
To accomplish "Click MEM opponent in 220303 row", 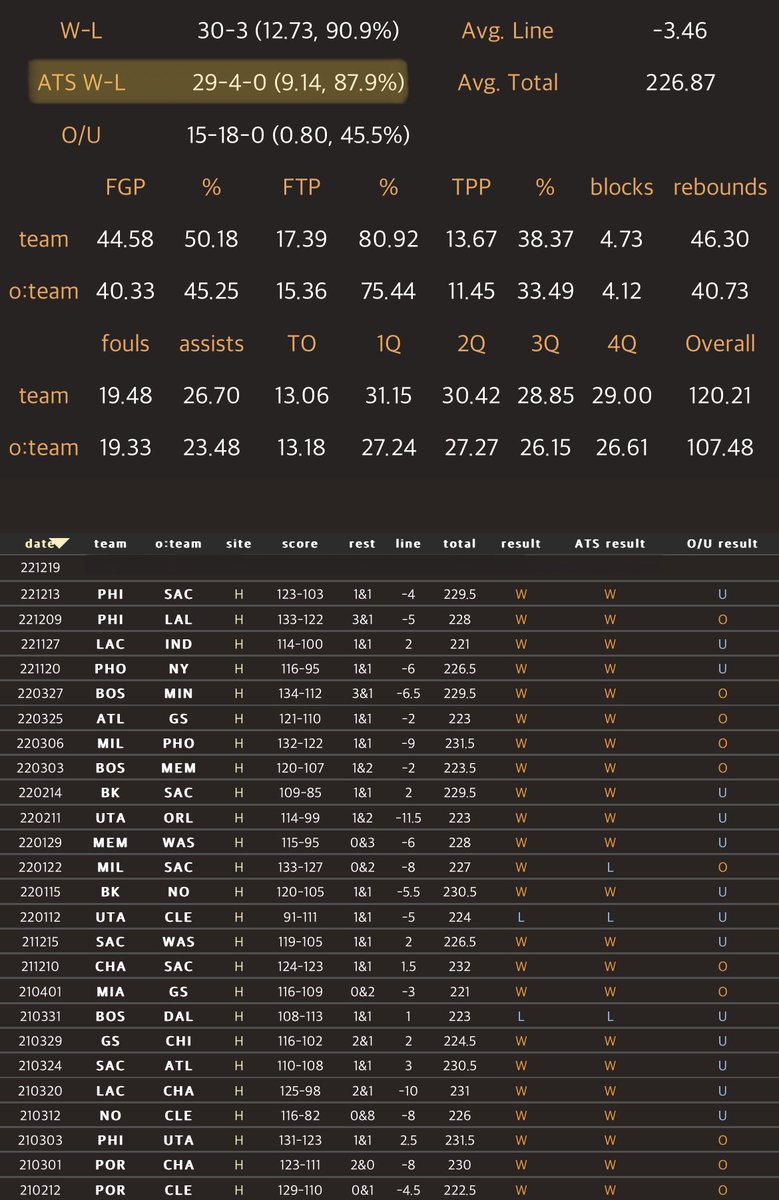I will tap(179, 769).
